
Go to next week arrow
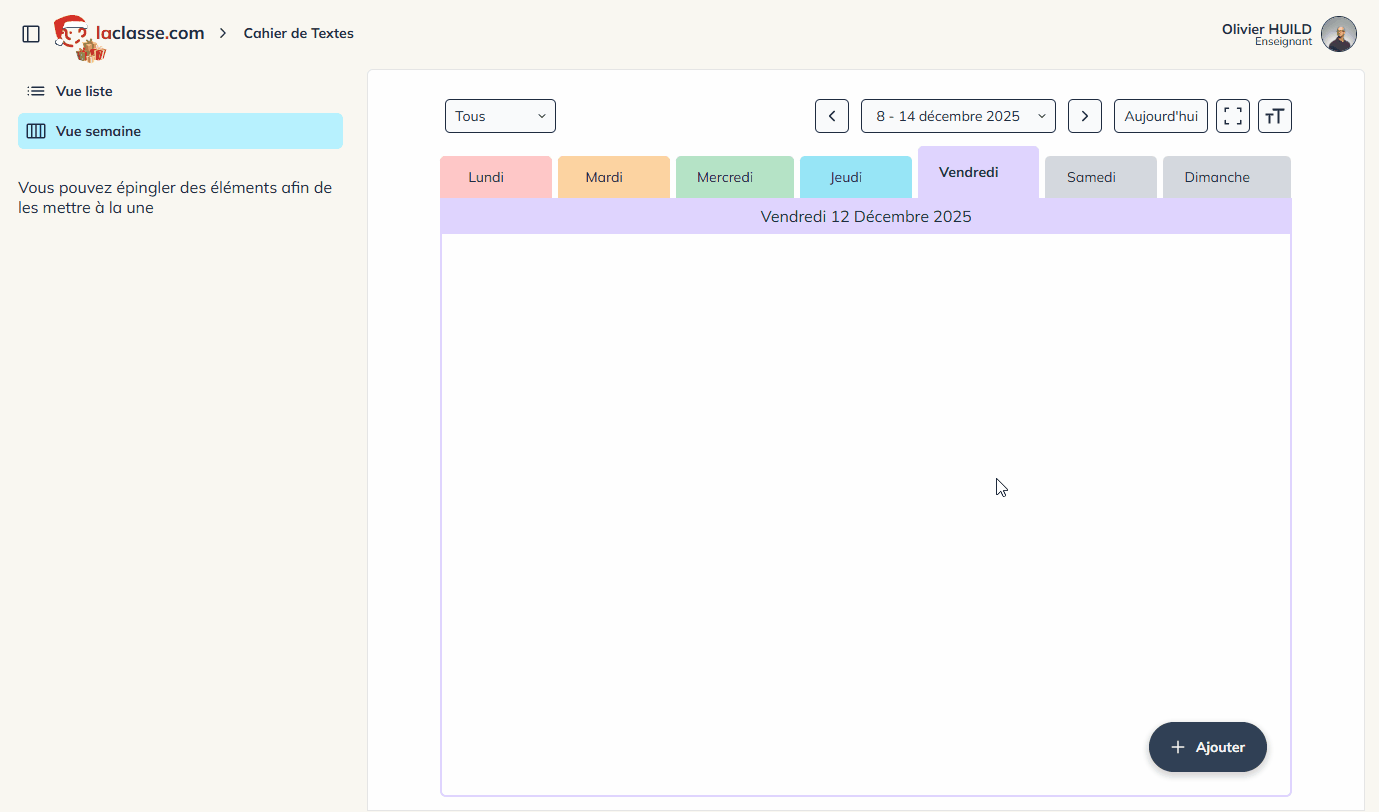tap(1084, 116)
